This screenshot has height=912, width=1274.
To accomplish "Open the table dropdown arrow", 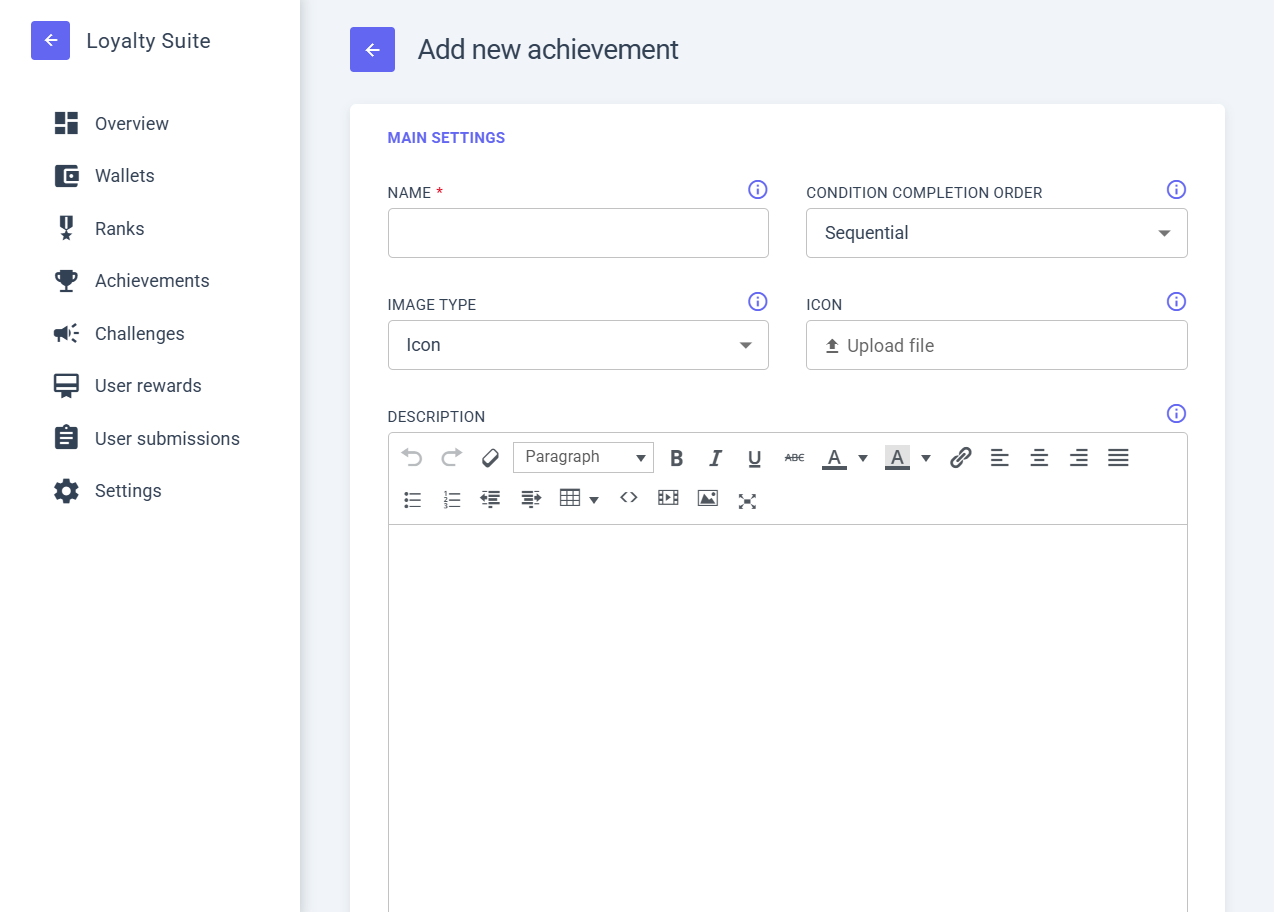I will pyautogui.click(x=594, y=499).
